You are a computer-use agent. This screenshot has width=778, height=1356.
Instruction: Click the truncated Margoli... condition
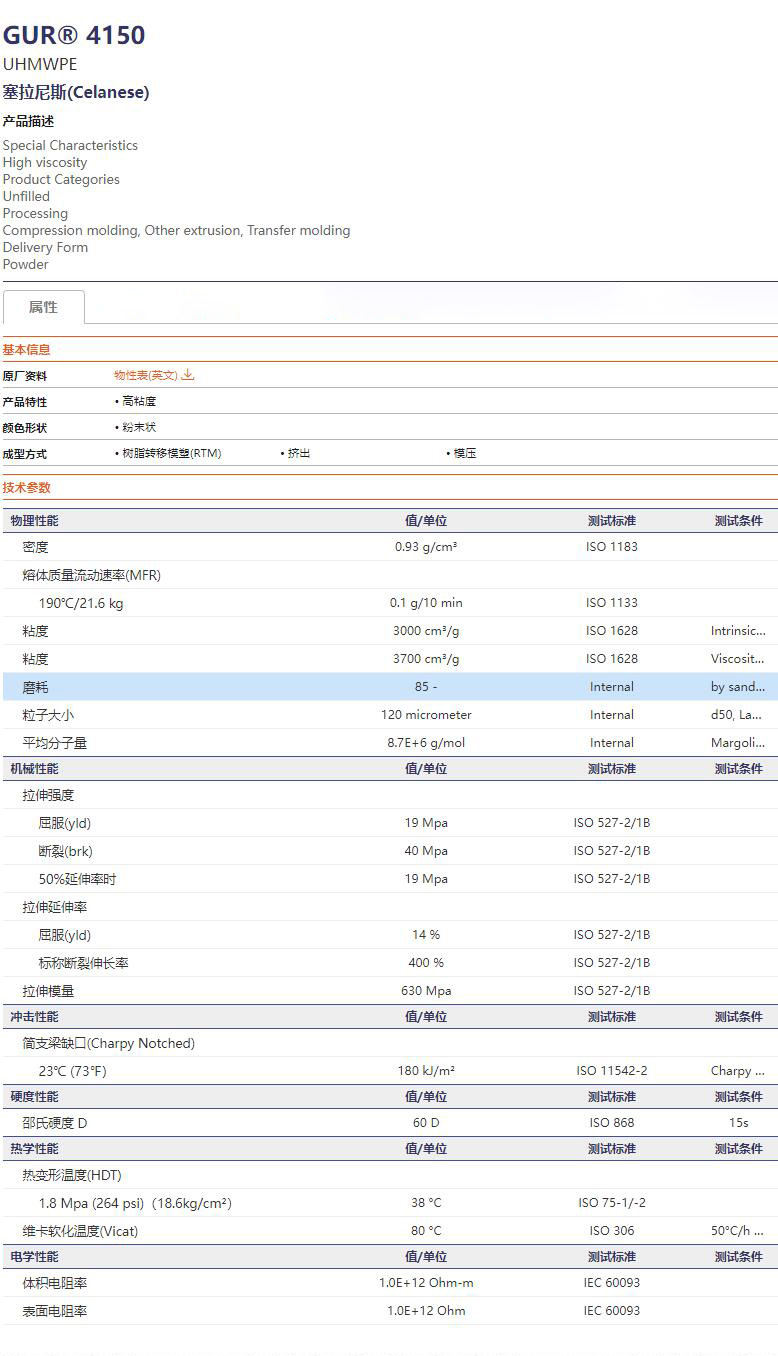pyautogui.click(x=738, y=743)
